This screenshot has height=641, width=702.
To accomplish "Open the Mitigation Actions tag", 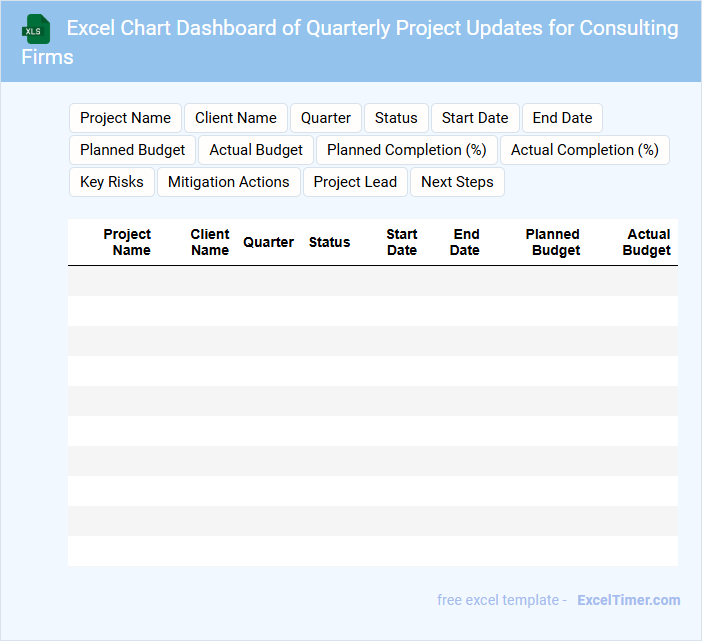I will click(x=229, y=182).
